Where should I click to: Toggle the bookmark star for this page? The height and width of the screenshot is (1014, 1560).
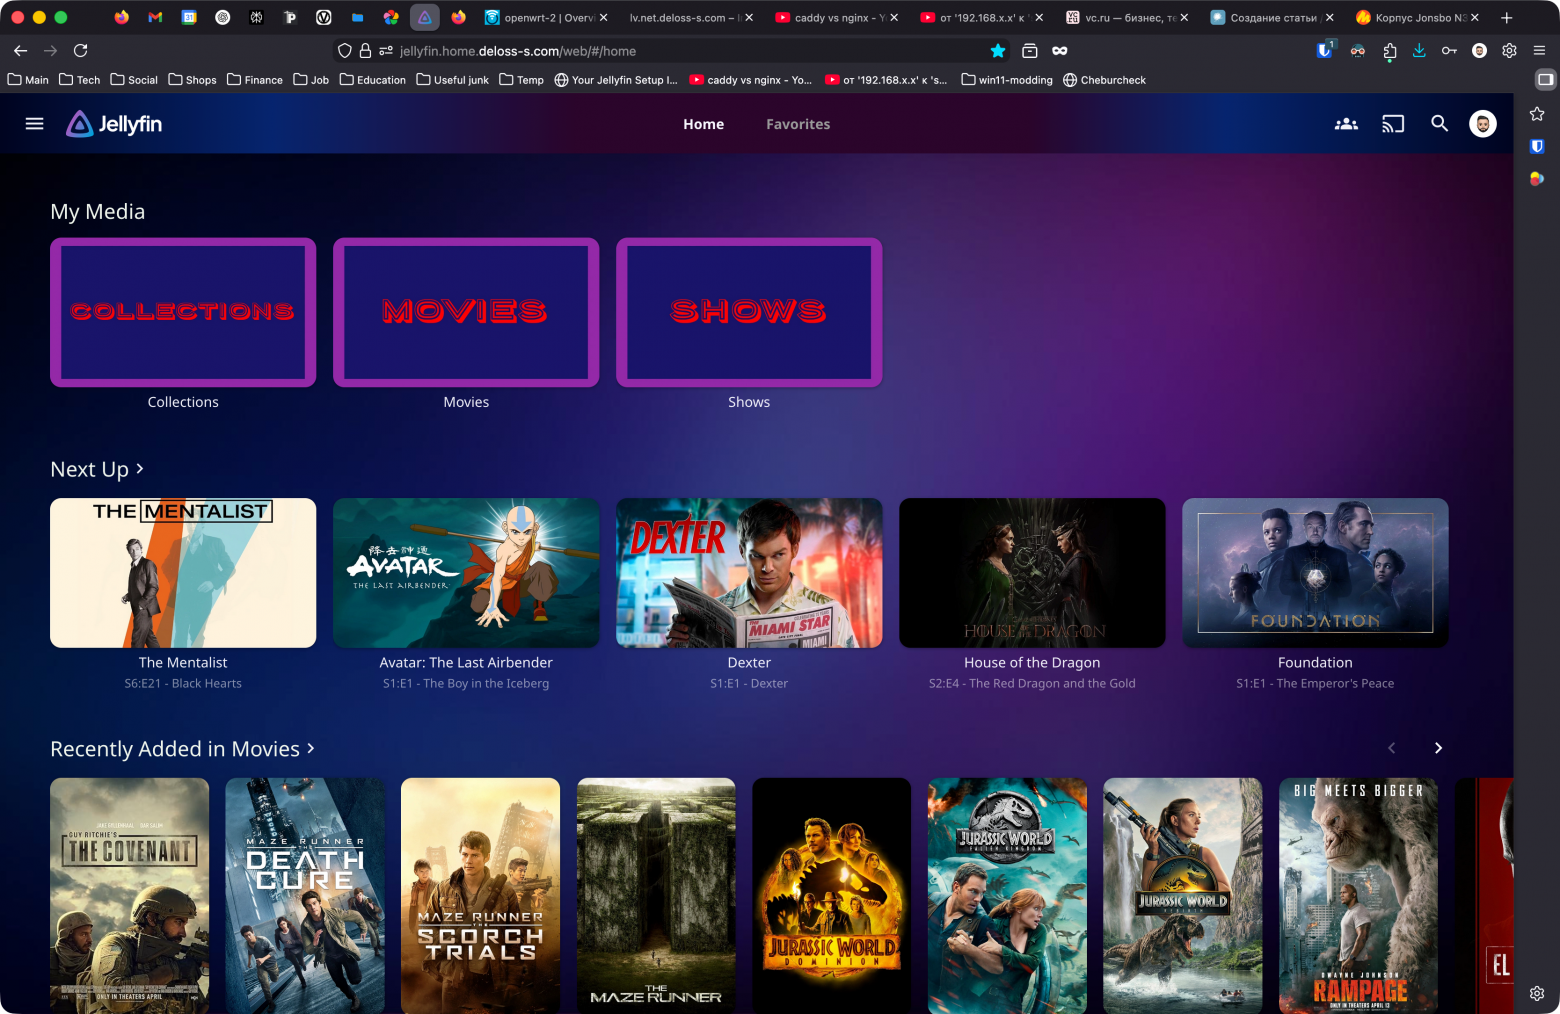[997, 50]
